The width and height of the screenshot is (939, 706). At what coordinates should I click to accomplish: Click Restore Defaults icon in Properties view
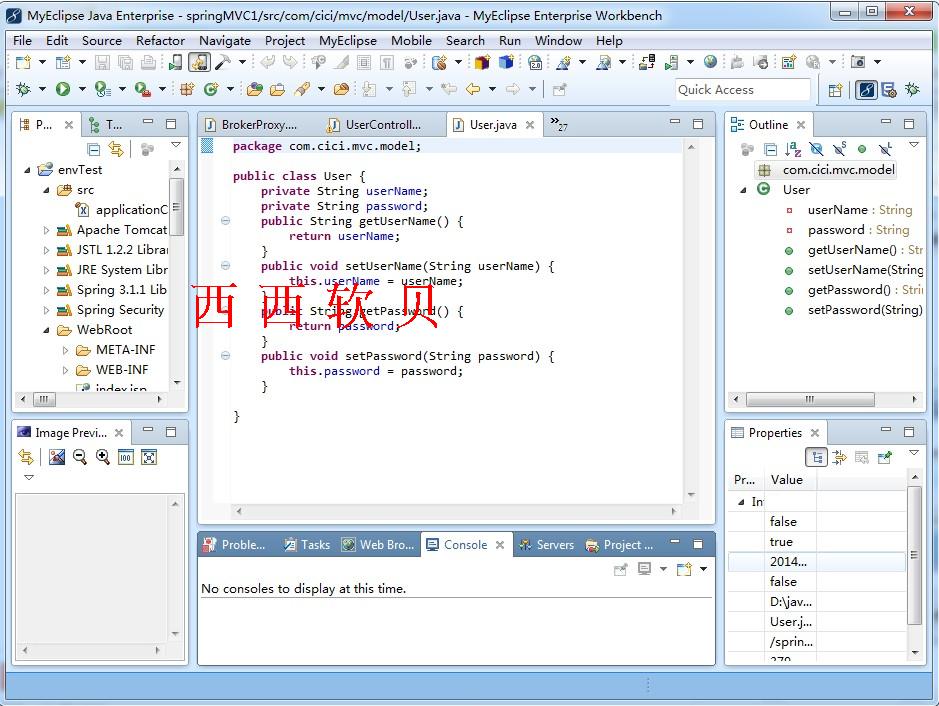coord(862,458)
